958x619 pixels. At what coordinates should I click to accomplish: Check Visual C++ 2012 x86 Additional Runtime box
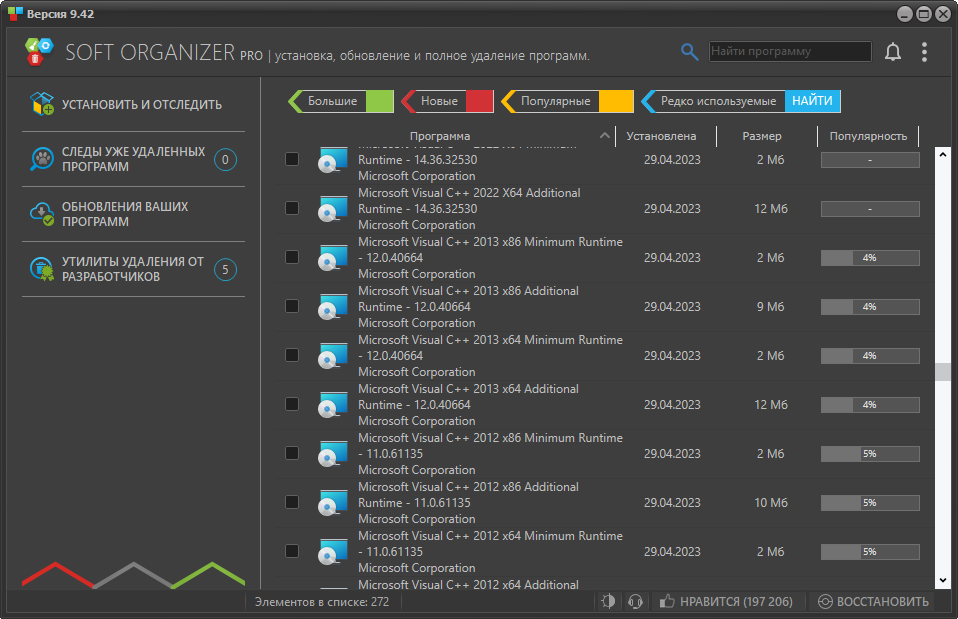(x=292, y=502)
